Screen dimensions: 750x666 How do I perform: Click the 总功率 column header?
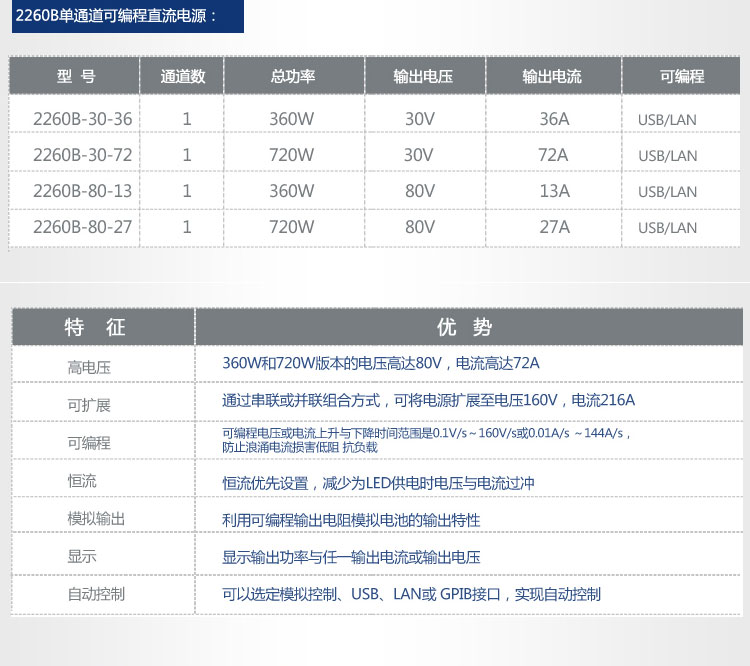click(292, 76)
